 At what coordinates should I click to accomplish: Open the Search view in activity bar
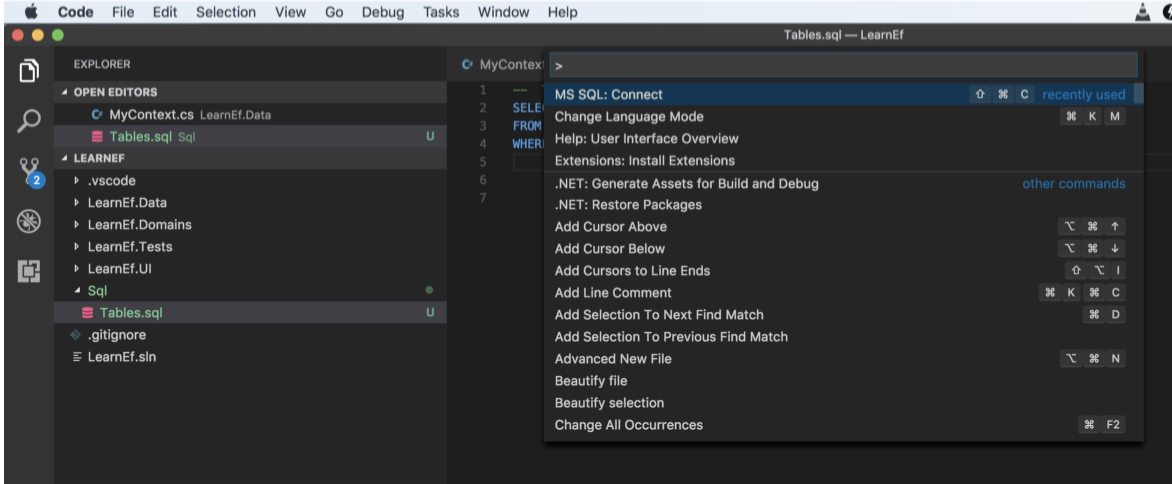pyautogui.click(x=28, y=121)
